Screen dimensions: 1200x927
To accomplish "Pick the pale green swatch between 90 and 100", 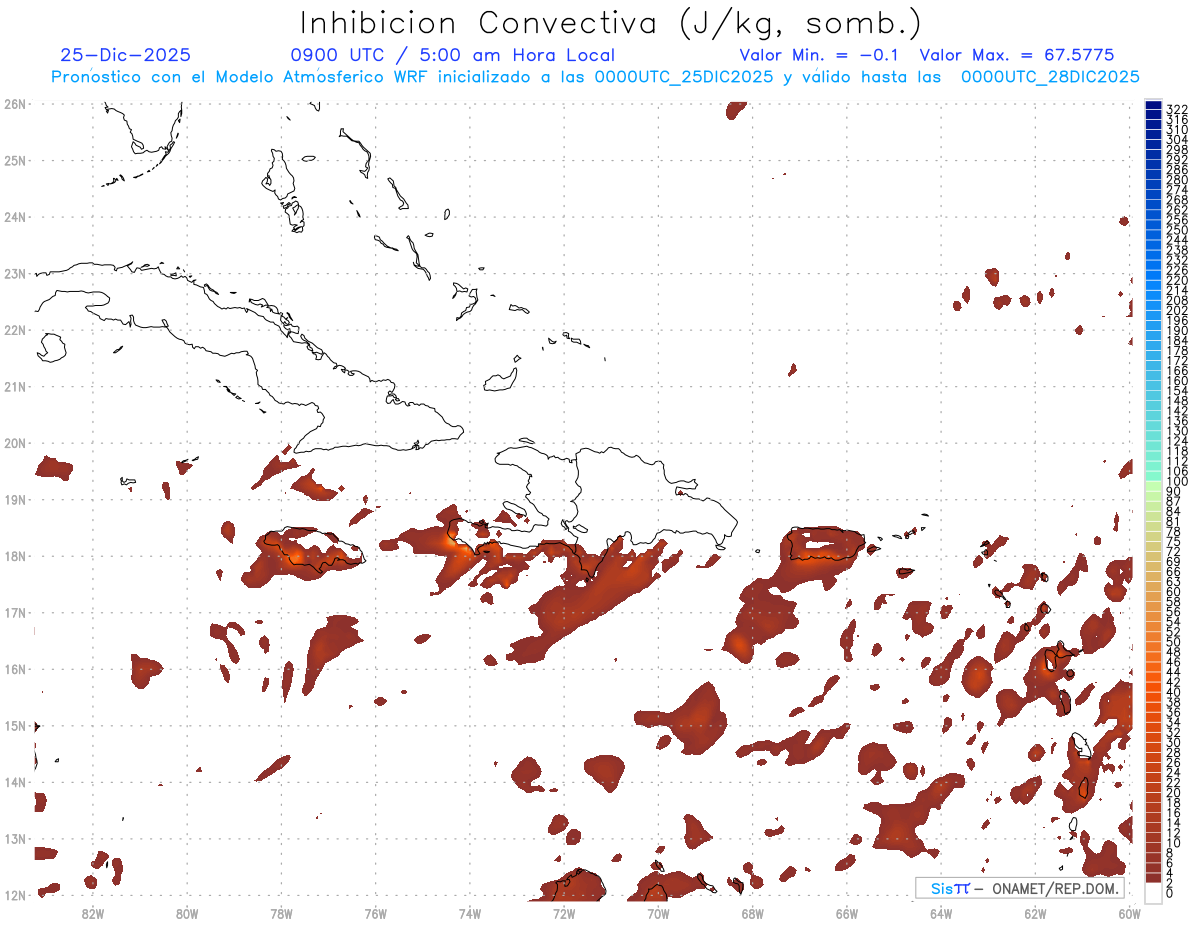I will click(x=1153, y=487).
